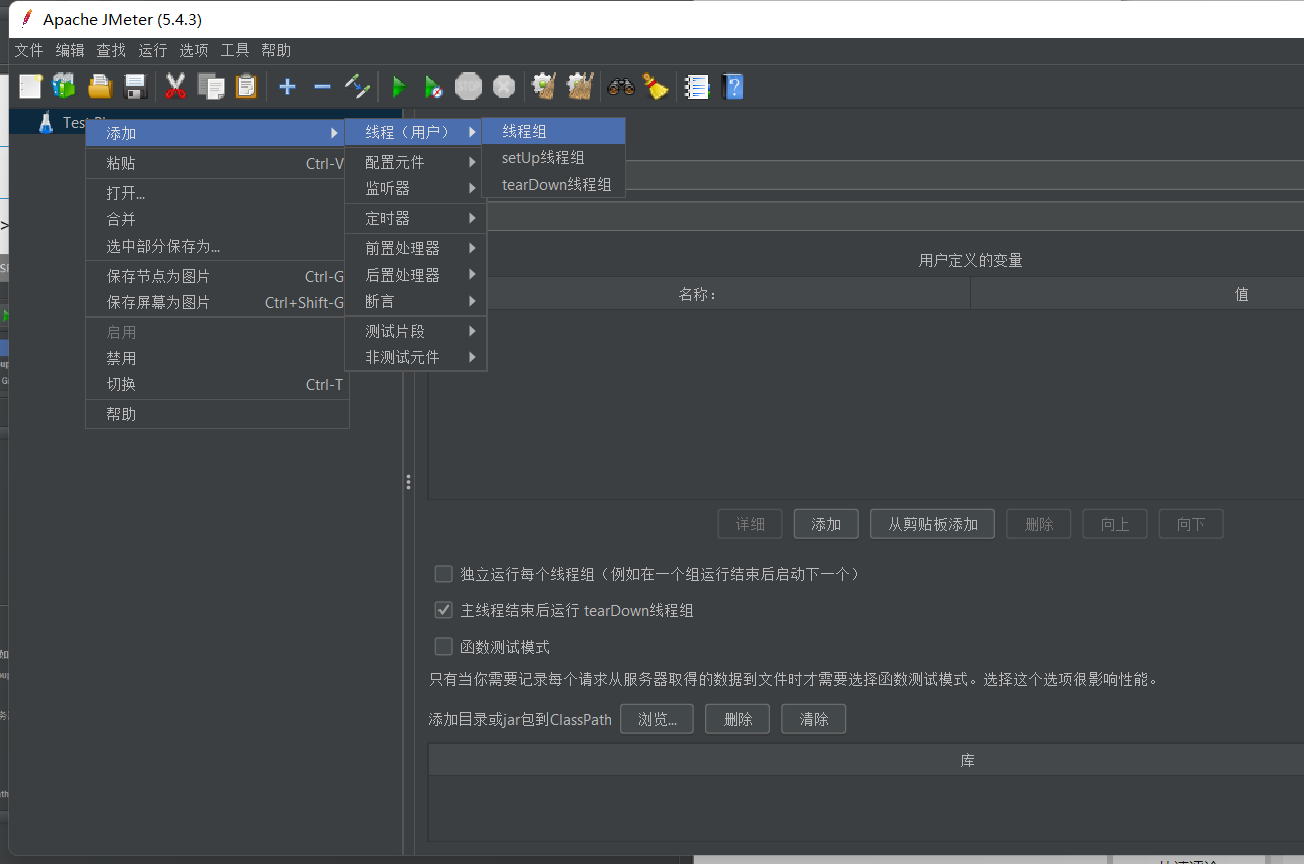Click the Stop sign icon

pyautogui.click(x=468, y=87)
